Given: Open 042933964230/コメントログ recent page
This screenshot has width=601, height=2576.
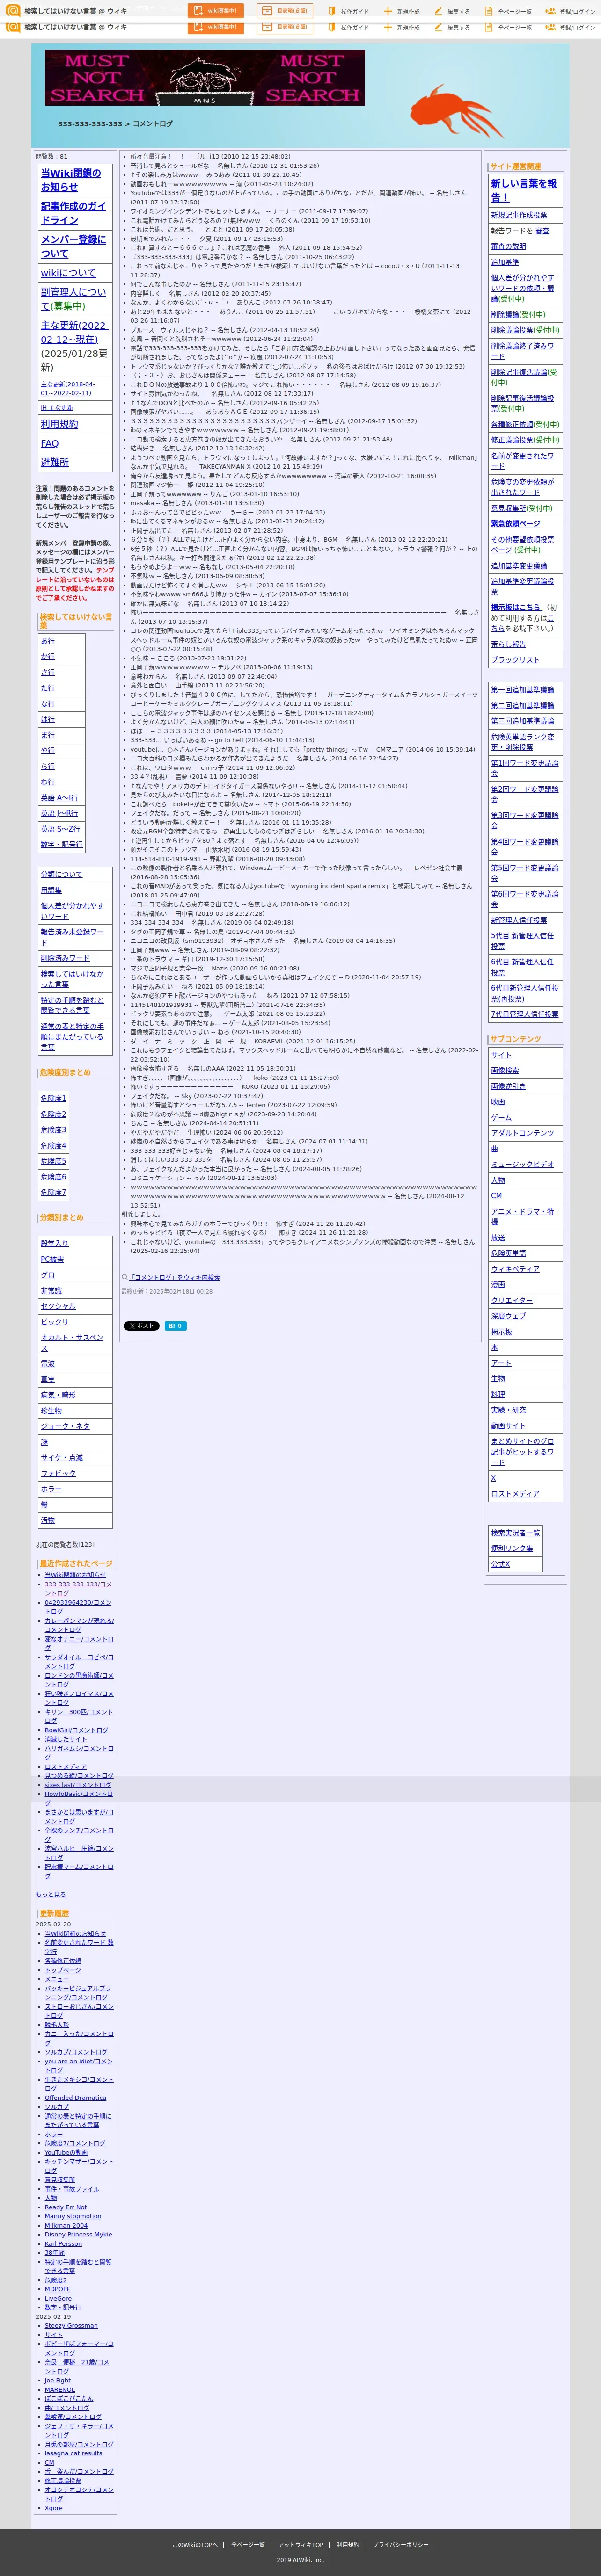Looking at the screenshot, I should point(78,1607).
